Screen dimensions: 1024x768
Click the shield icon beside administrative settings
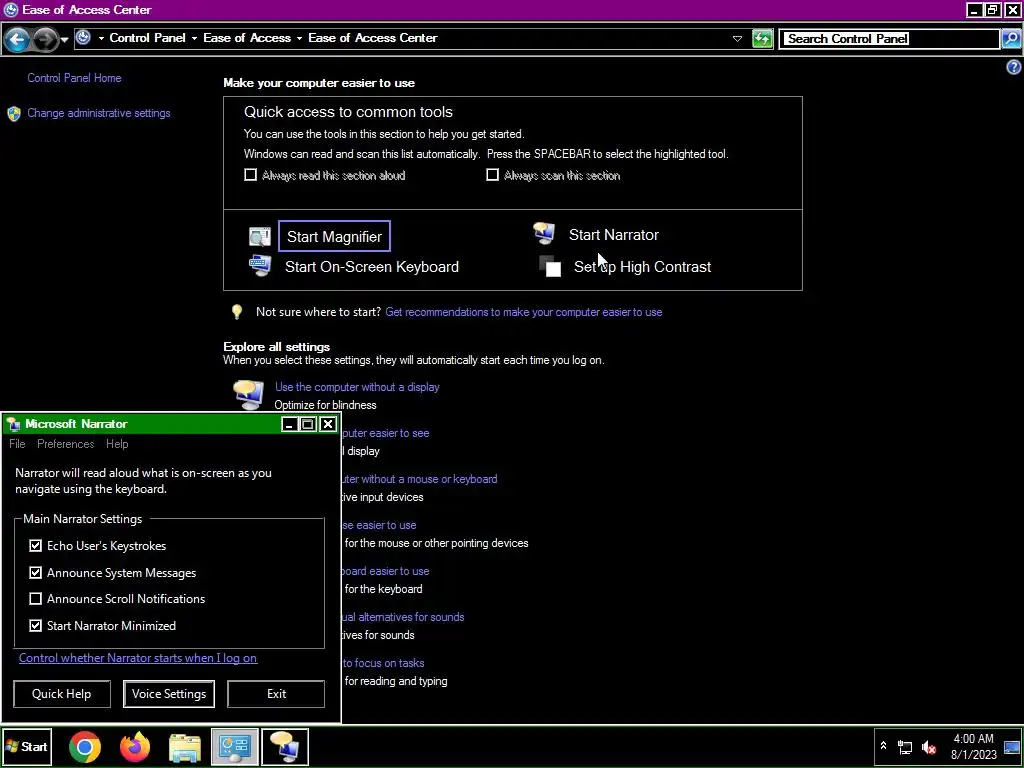point(14,114)
